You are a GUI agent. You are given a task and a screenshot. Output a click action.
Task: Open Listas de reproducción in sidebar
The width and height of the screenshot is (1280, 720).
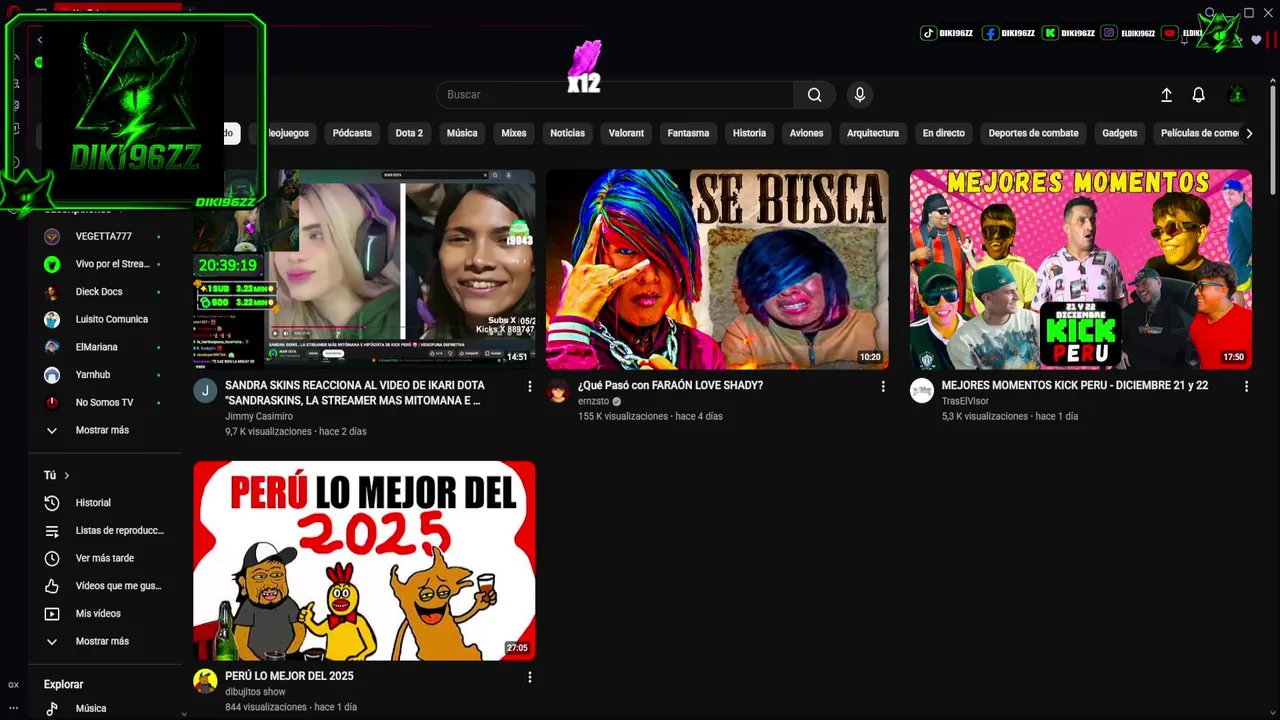(105, 531)
